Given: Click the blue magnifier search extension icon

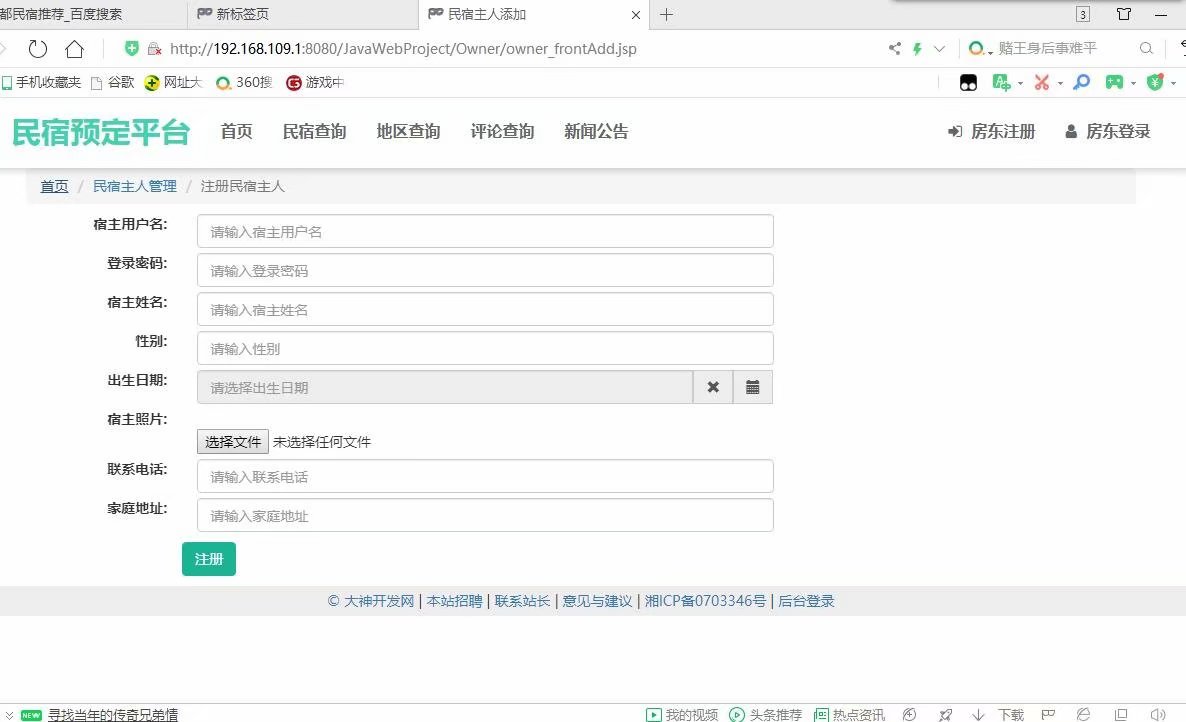Looking at the screenshot, I should click(1082, 82).
